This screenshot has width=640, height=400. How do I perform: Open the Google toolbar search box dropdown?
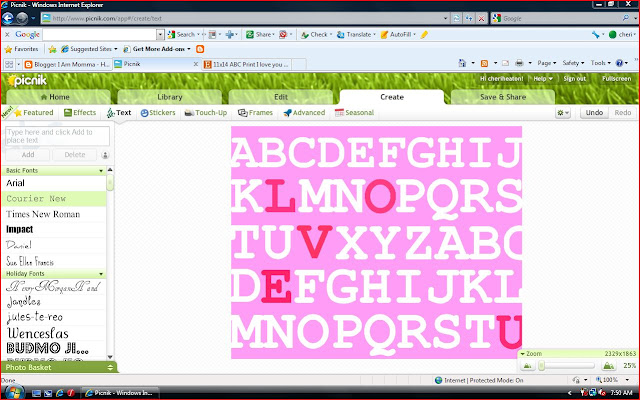[x=160, y=35]
